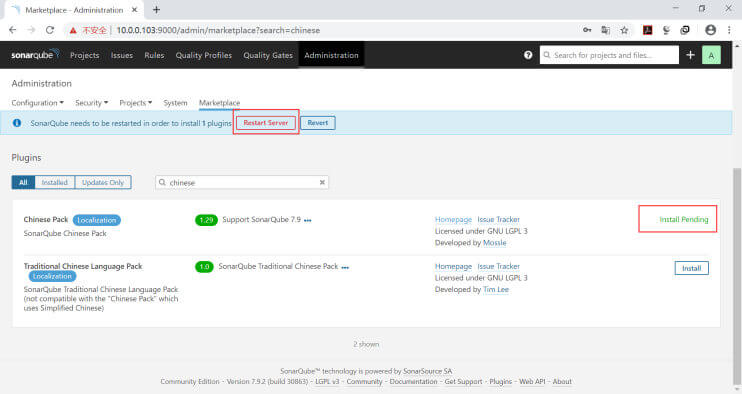Open the saved password key icon

(x=587, y=30)
